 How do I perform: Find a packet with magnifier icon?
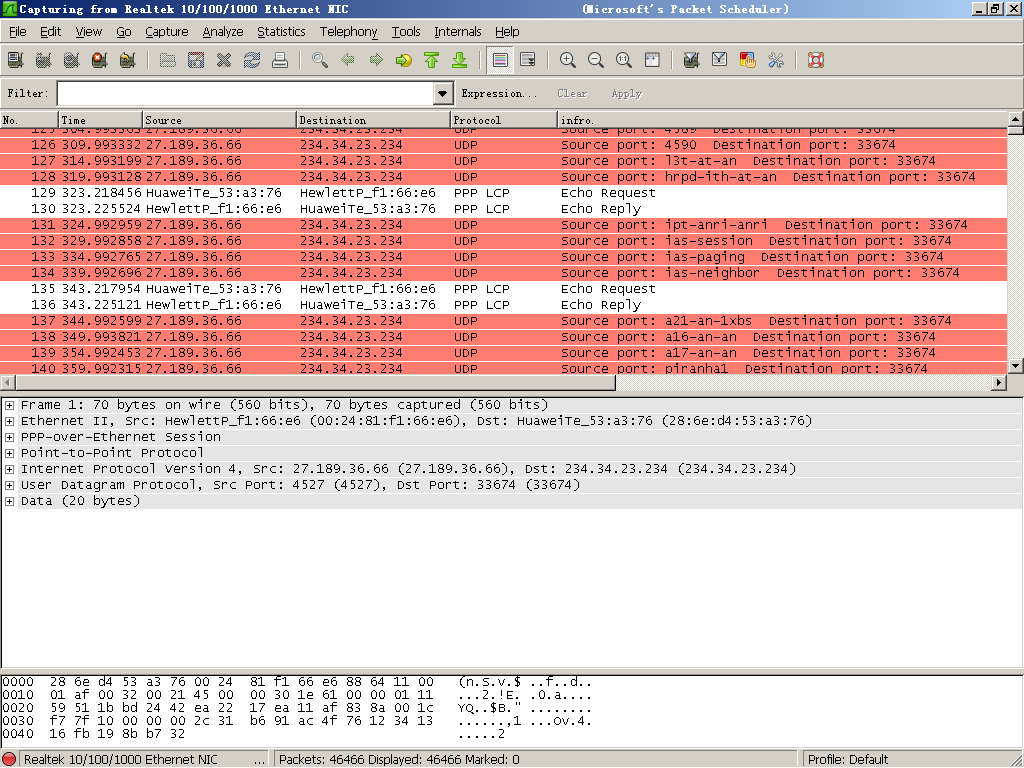click(320, 60)
